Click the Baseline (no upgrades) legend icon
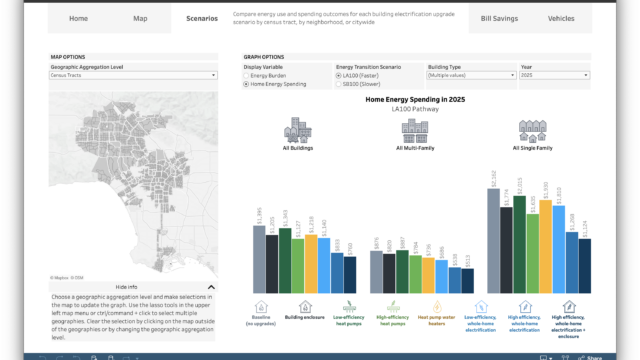The image size is (640, 360). pyautogui.click(x=261, y=307)
